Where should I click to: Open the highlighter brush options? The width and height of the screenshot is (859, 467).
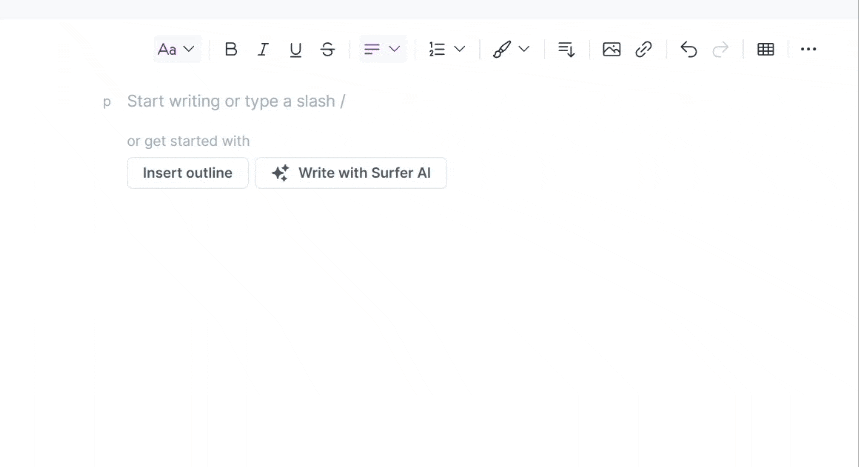pyautogui.click(x=502, y=49)
